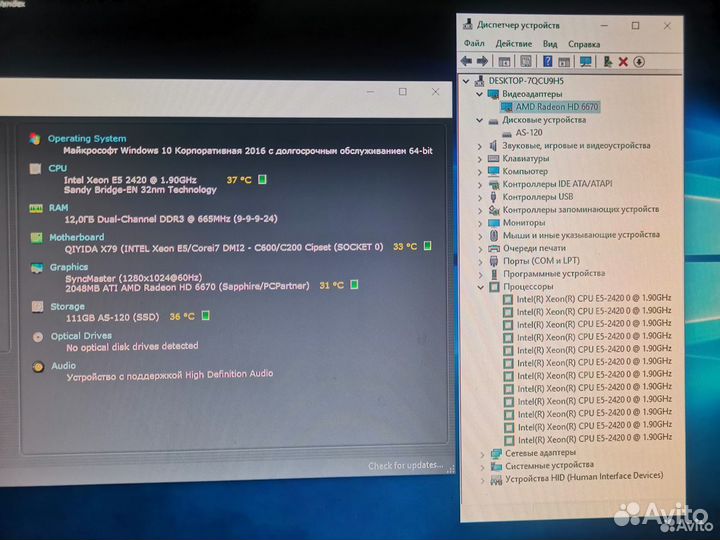
Task: Expand the Контроллеры USB category
Action: pos(480,197)
